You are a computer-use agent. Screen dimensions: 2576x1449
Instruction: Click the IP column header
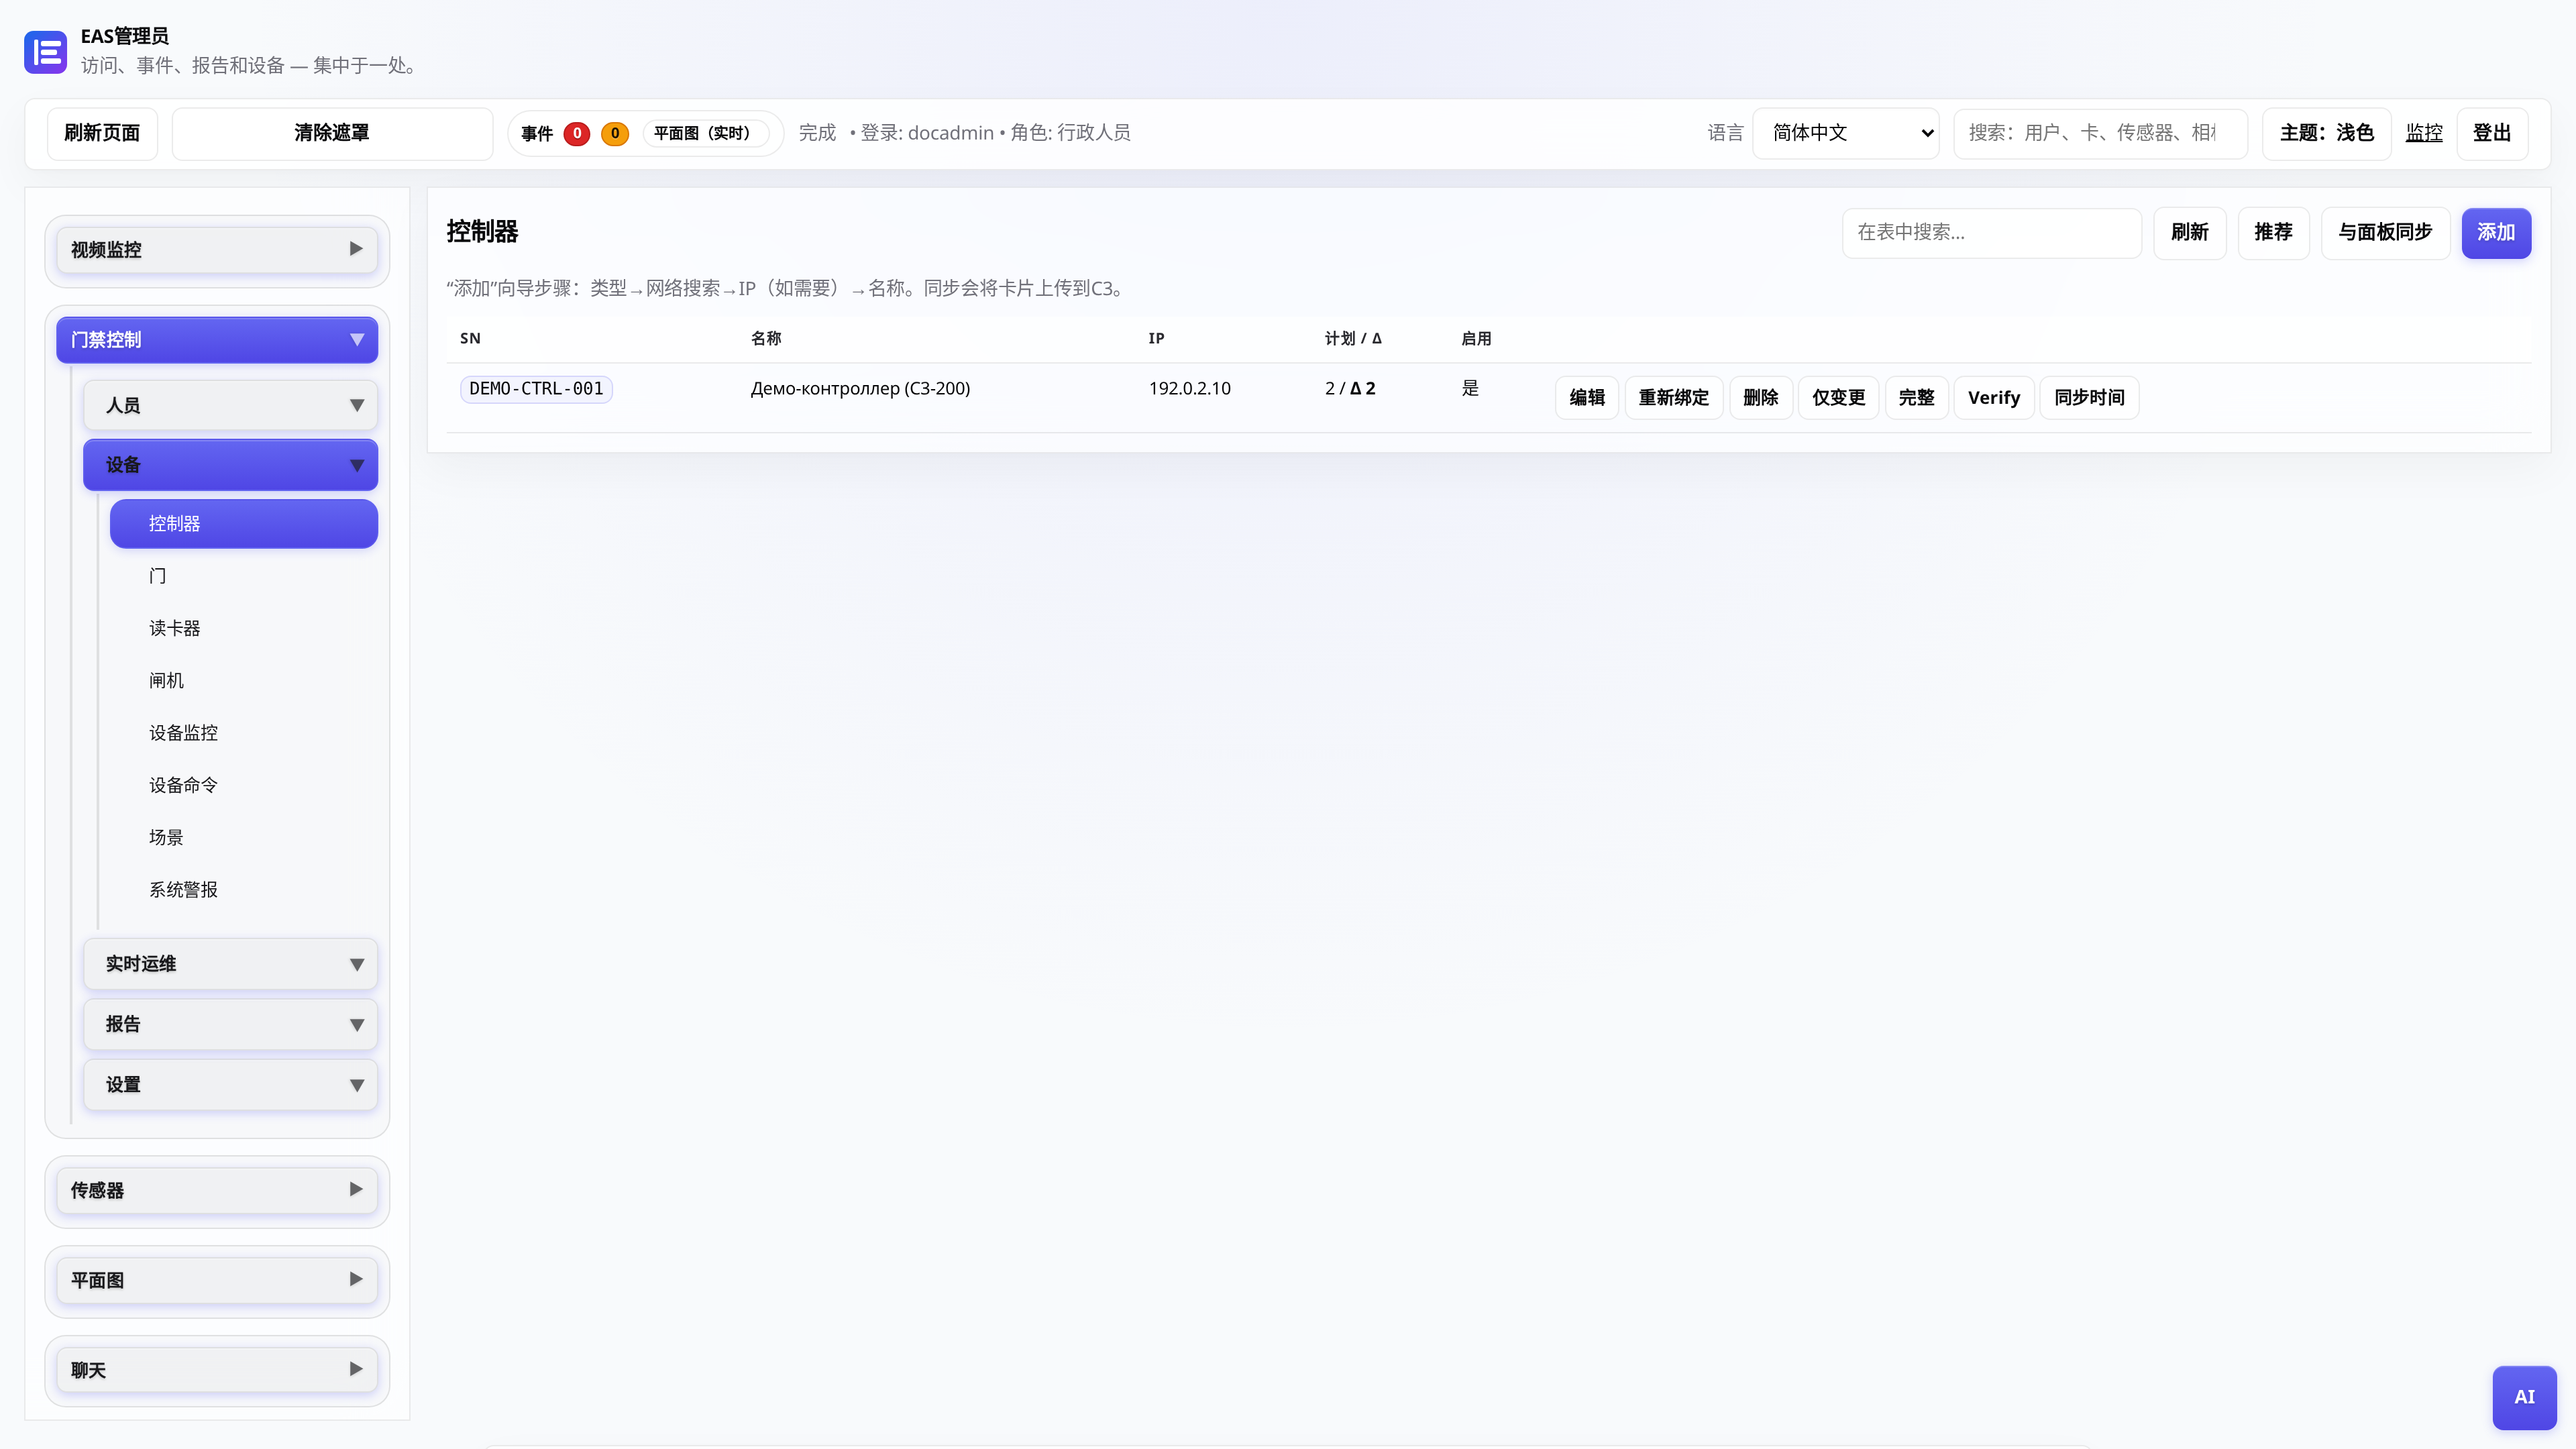click(1156, 339)
